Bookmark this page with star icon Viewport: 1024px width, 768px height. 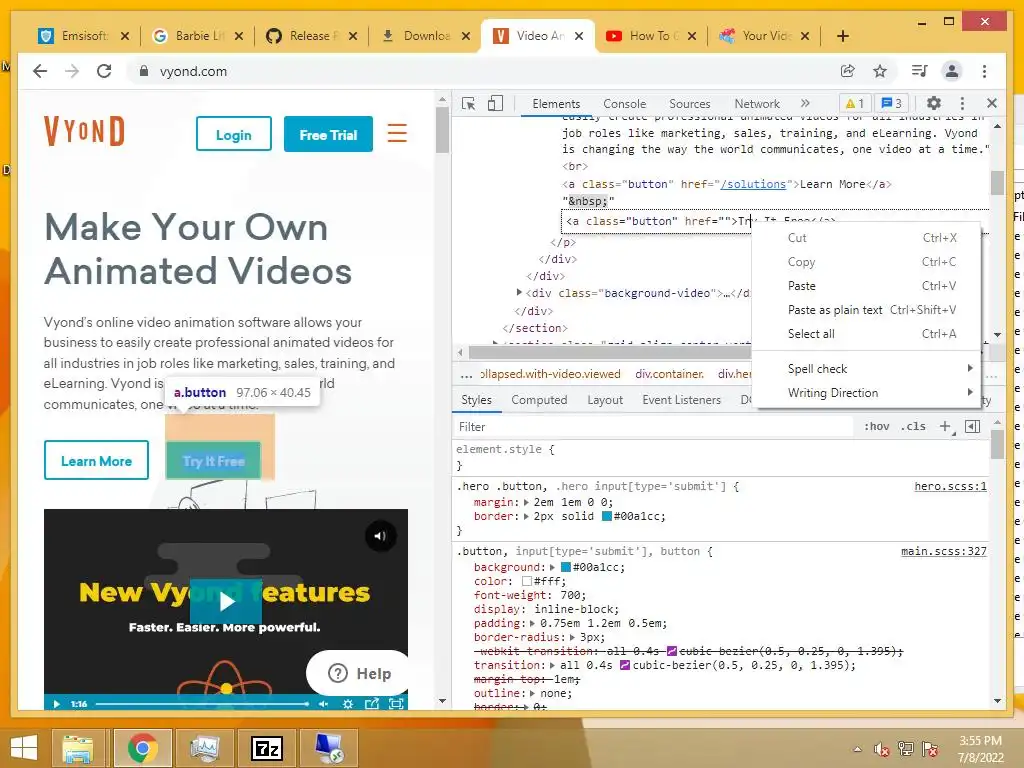click(880, 71)
